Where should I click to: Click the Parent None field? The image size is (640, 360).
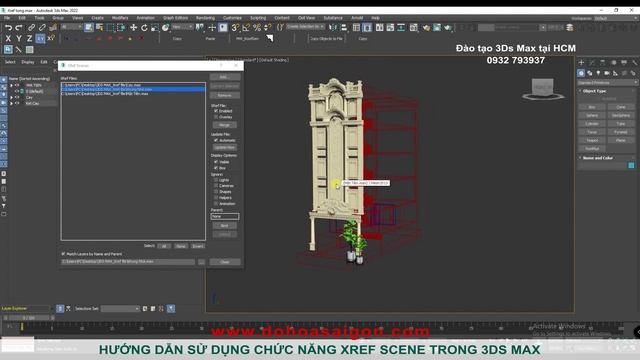coord(225,216)
